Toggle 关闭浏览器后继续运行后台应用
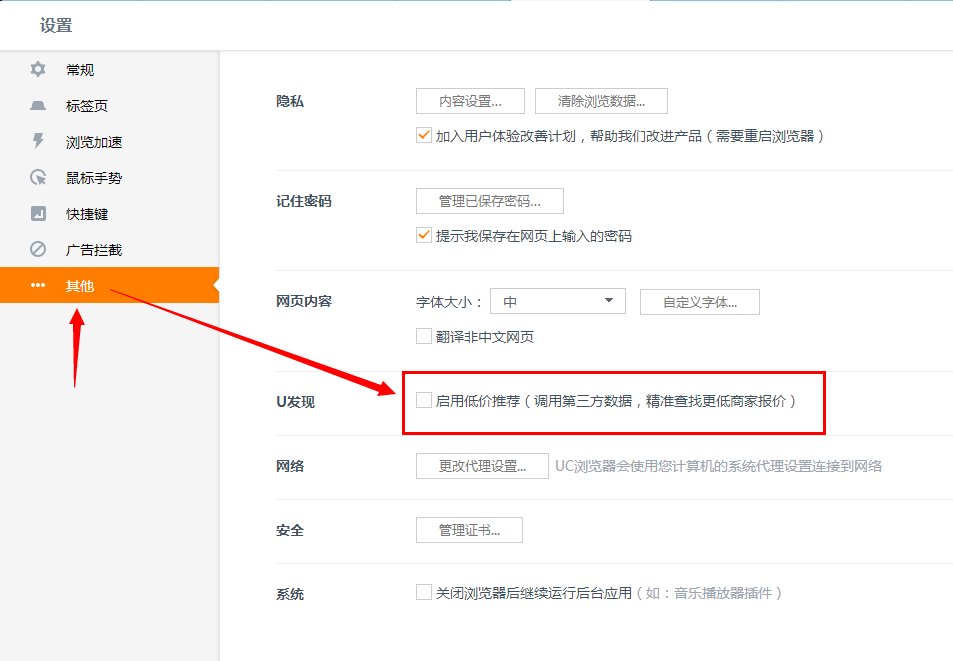Screen dimensions: 953x661 tap(423, 592)
